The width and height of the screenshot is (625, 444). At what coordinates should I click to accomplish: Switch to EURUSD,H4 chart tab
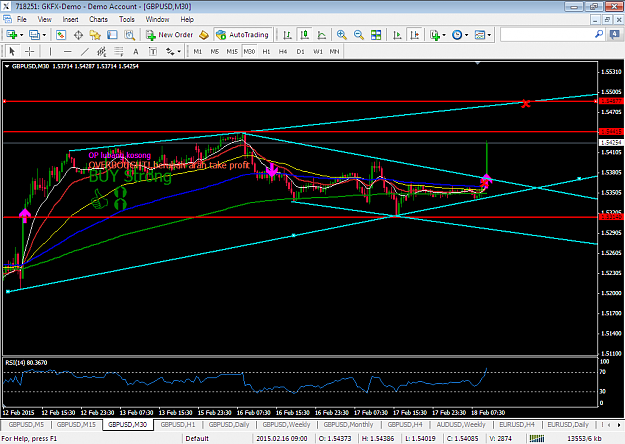tap(517, 424)
